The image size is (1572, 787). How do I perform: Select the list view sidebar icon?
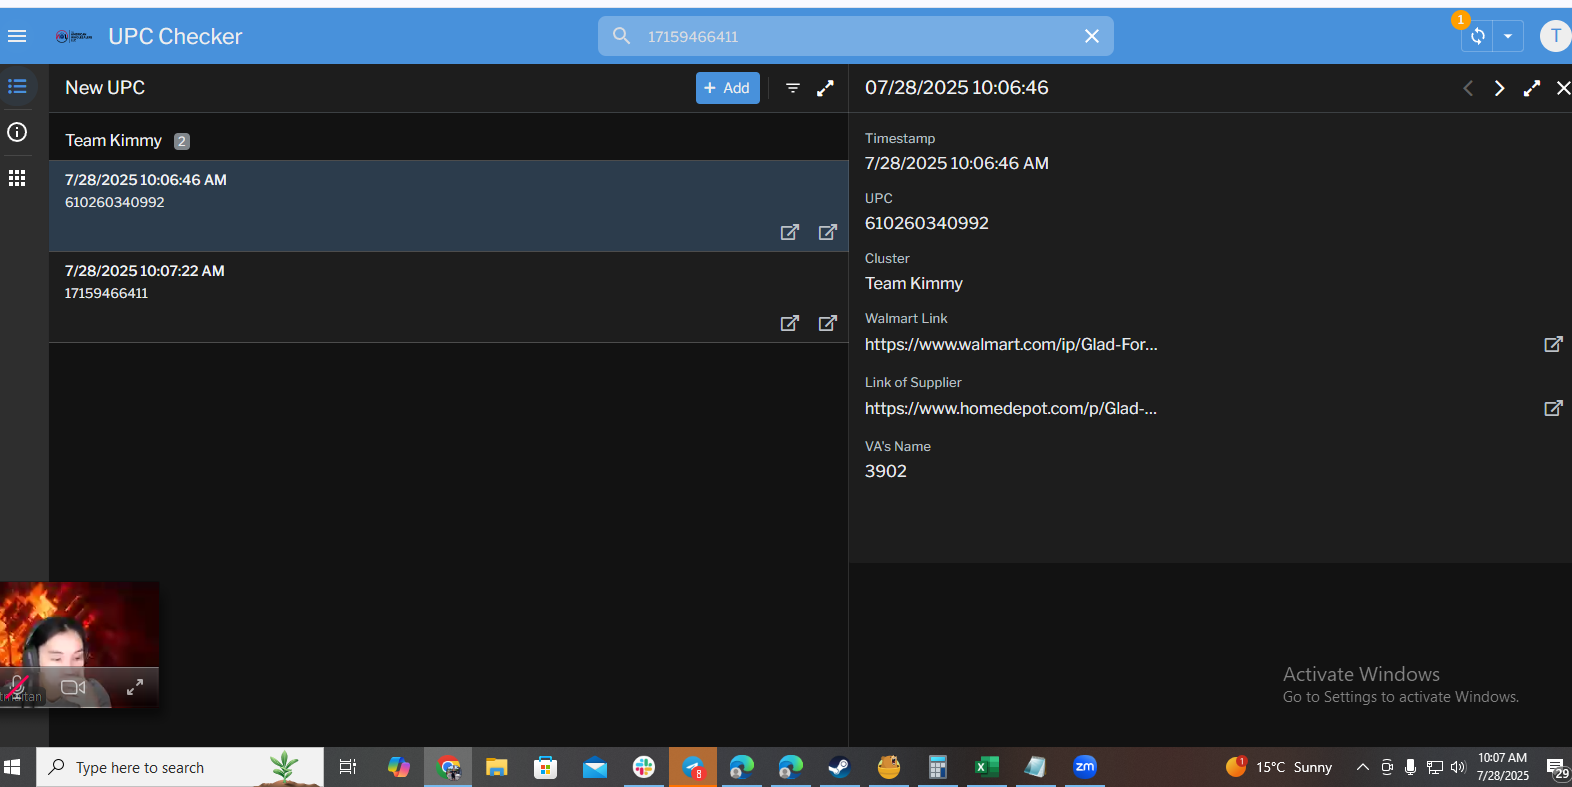coord(17,86)
